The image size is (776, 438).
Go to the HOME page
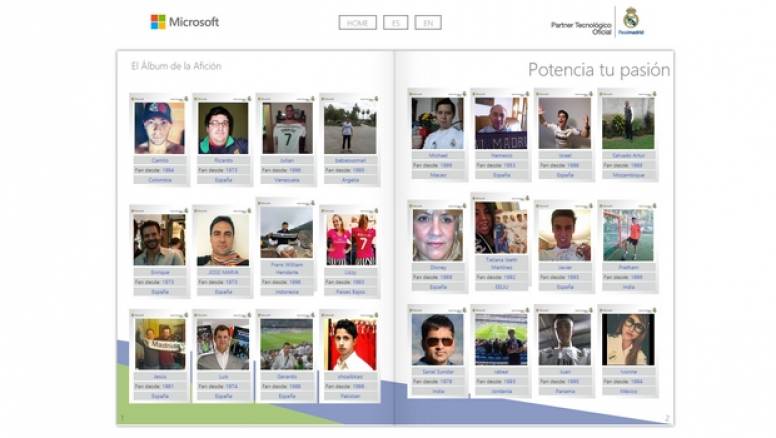click(357, 22)
